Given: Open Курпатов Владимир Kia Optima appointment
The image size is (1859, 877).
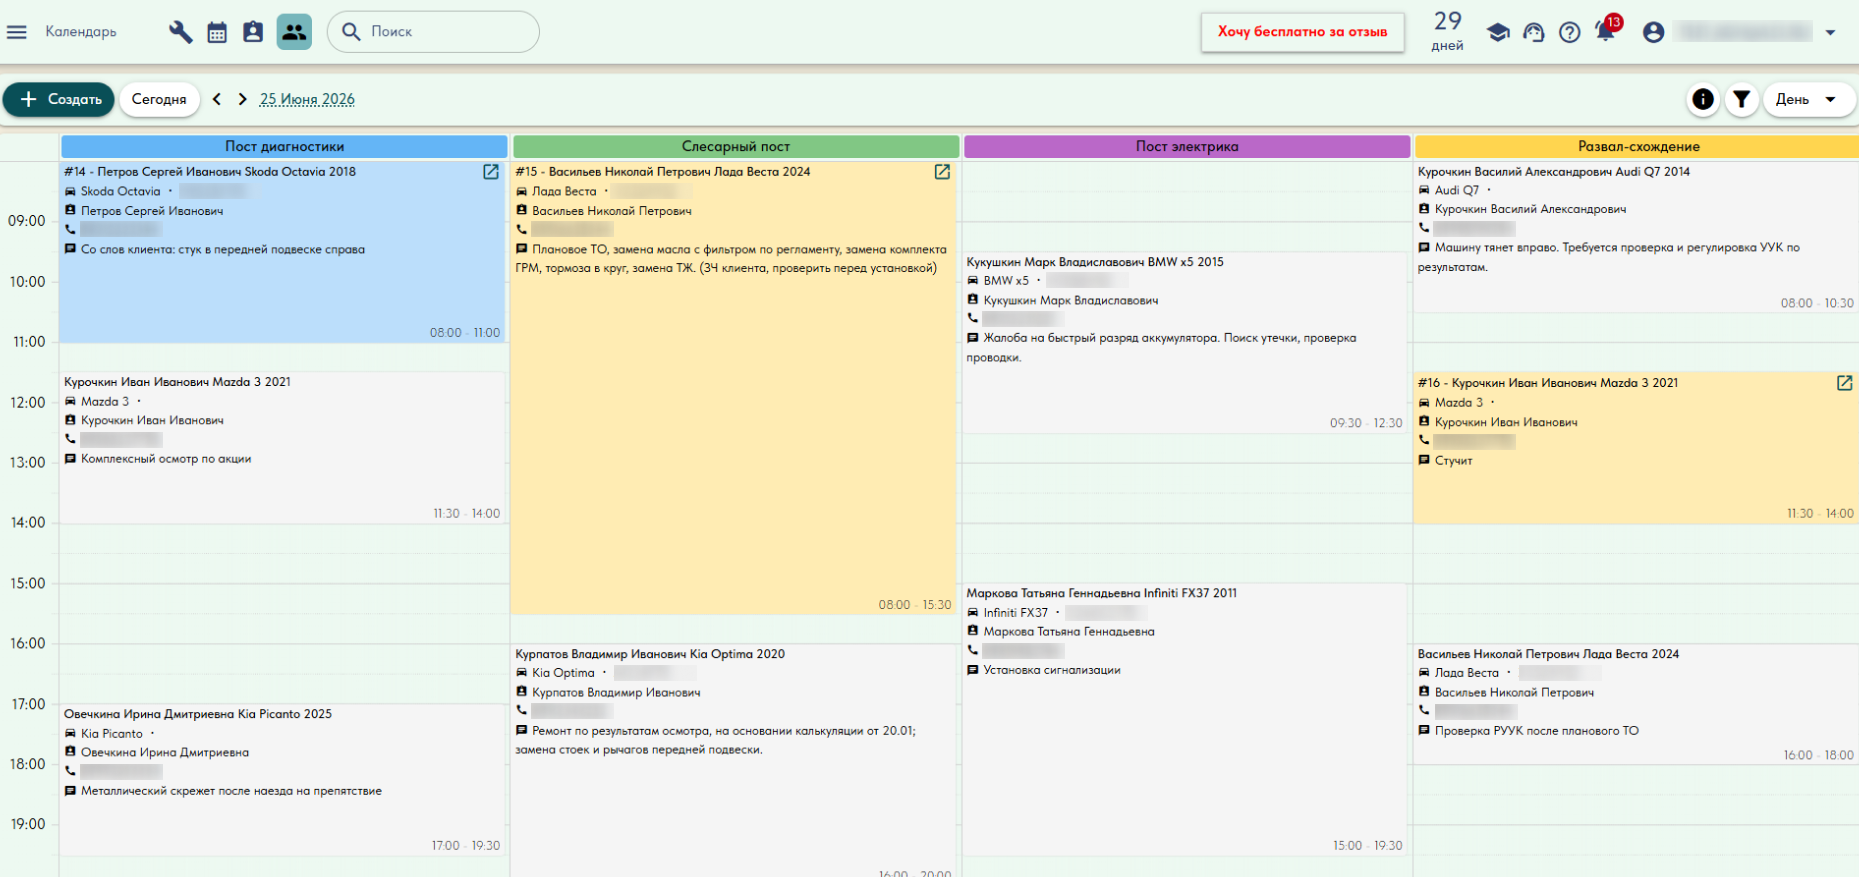Looking at the screenshot, I should [x=734, y=760].
